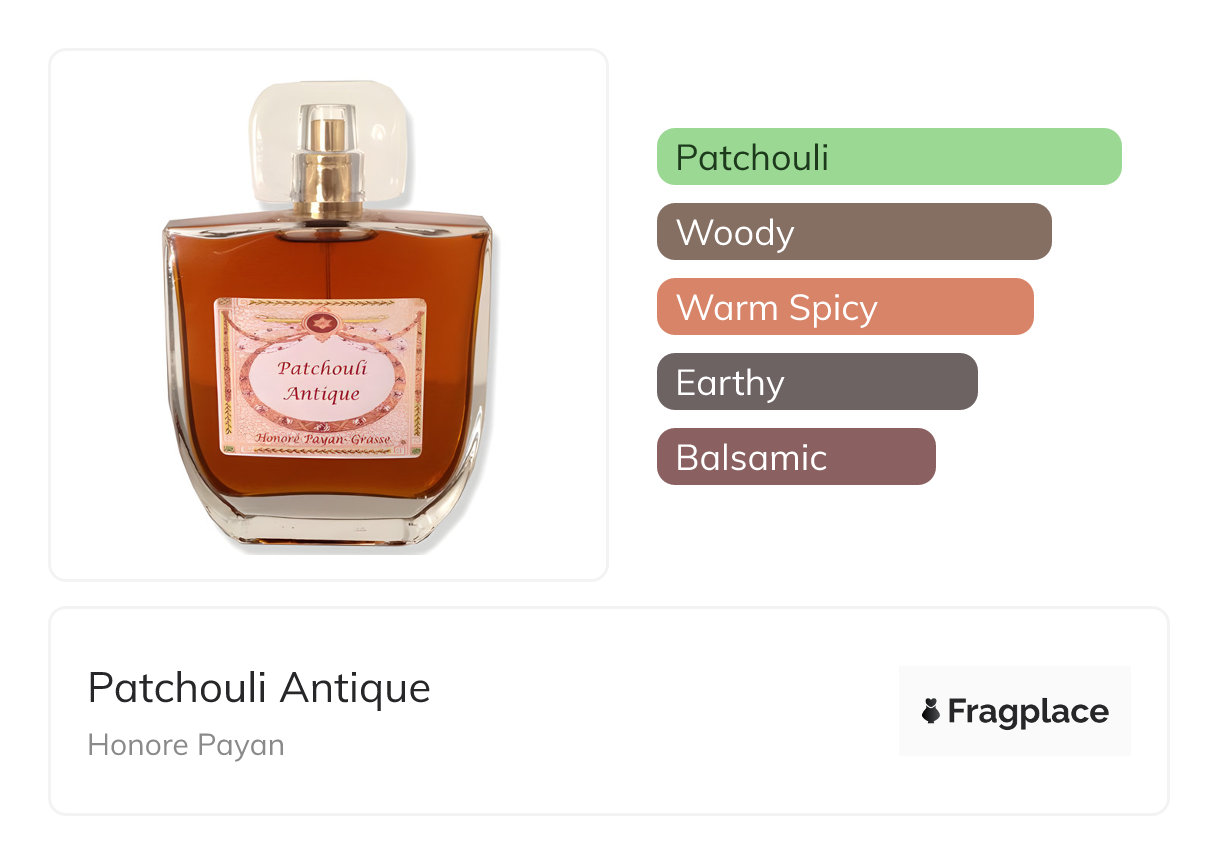
Task: Click the pink label on perfume bottle
Action: (321, 378)
